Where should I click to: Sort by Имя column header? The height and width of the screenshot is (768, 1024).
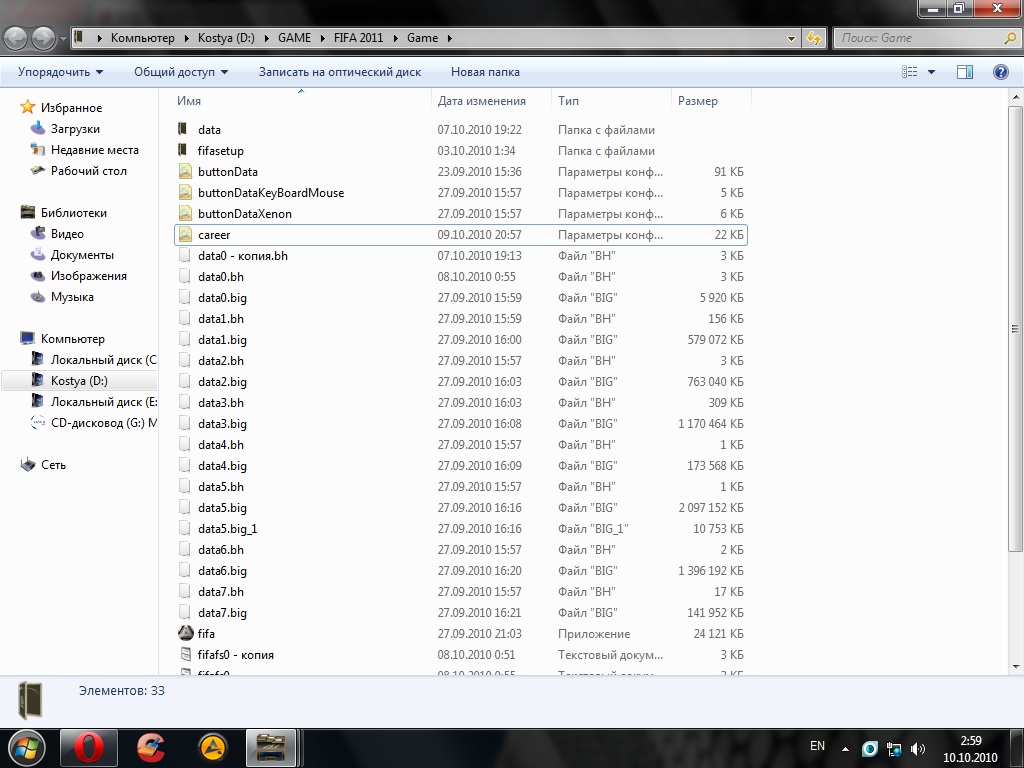pos(301,101)
